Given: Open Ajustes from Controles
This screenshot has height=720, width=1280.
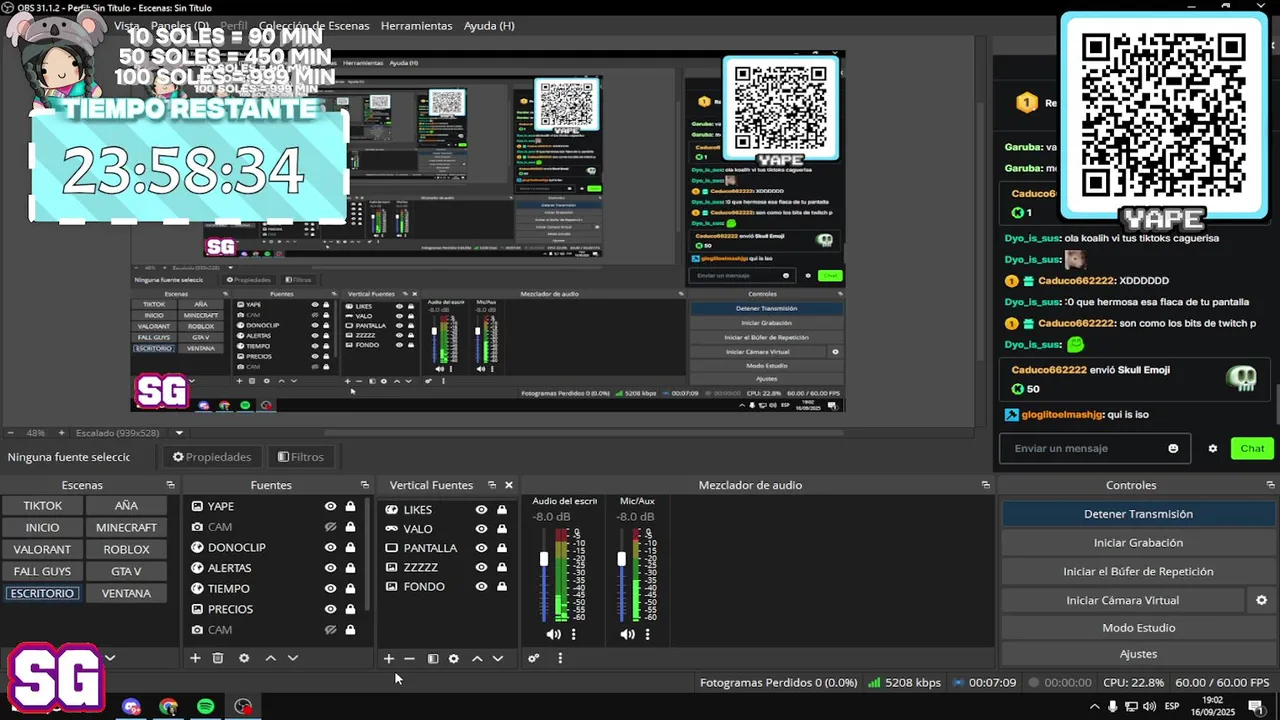Looking at the screenshot, I should point(1138,654).
